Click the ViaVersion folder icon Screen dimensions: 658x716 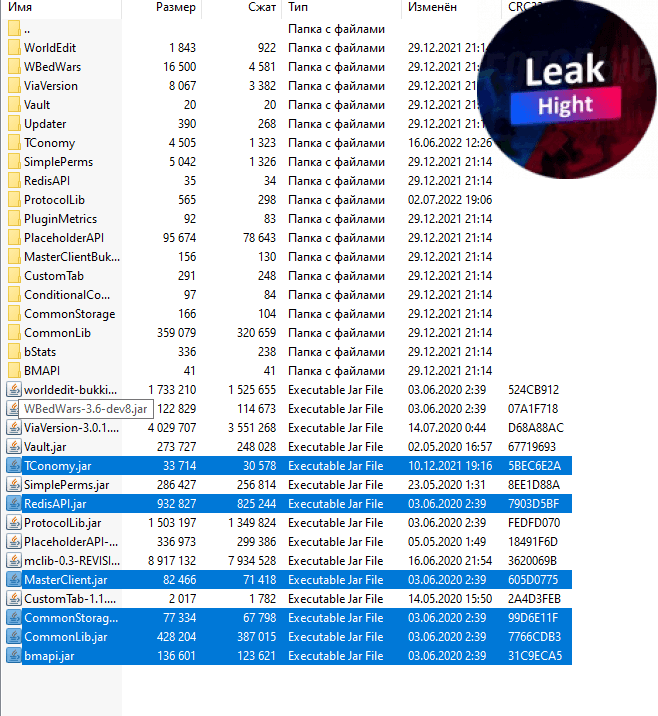pos(15,86)
